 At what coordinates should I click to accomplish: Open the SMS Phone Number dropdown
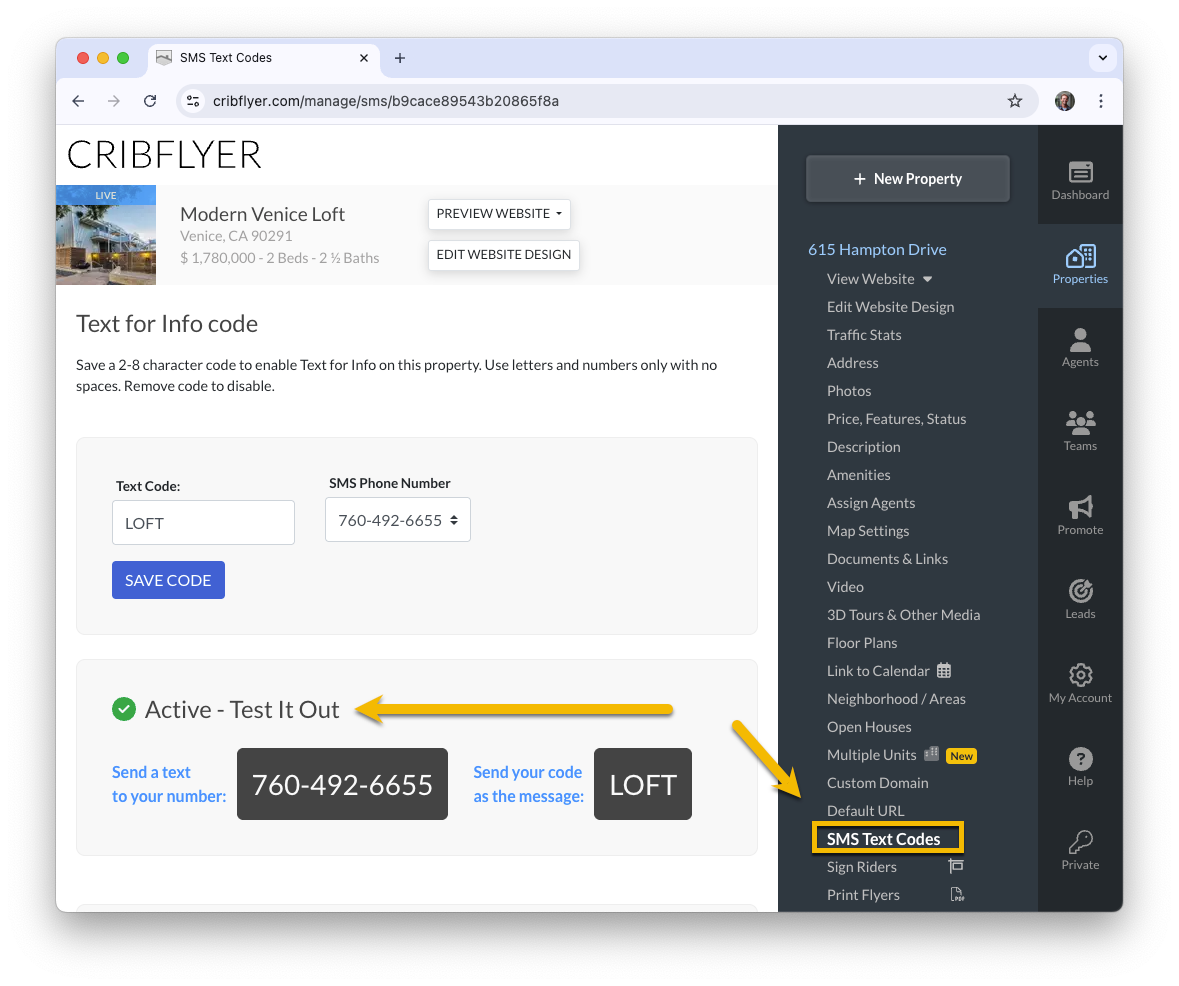tap(398, 520)
